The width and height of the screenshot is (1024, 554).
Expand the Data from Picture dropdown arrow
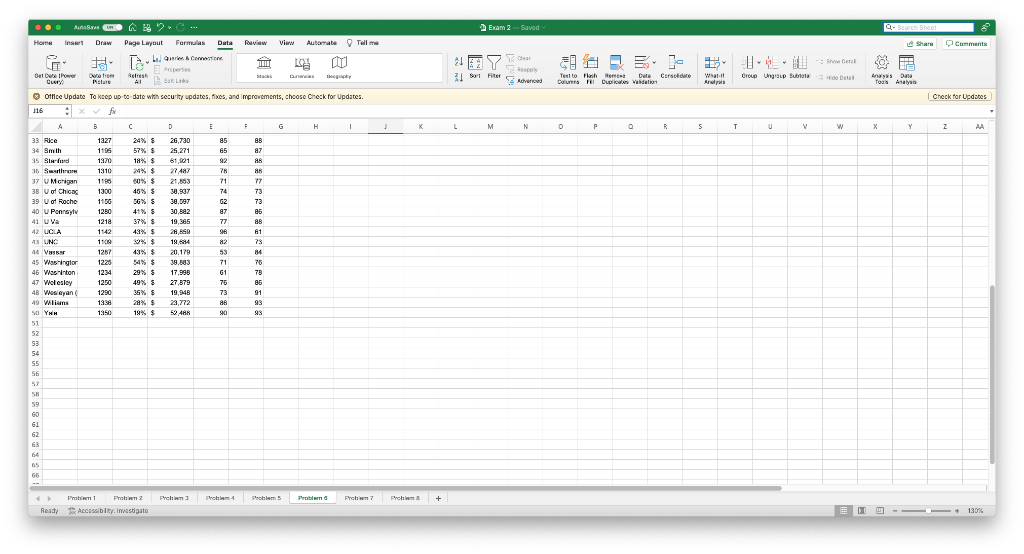111,63
